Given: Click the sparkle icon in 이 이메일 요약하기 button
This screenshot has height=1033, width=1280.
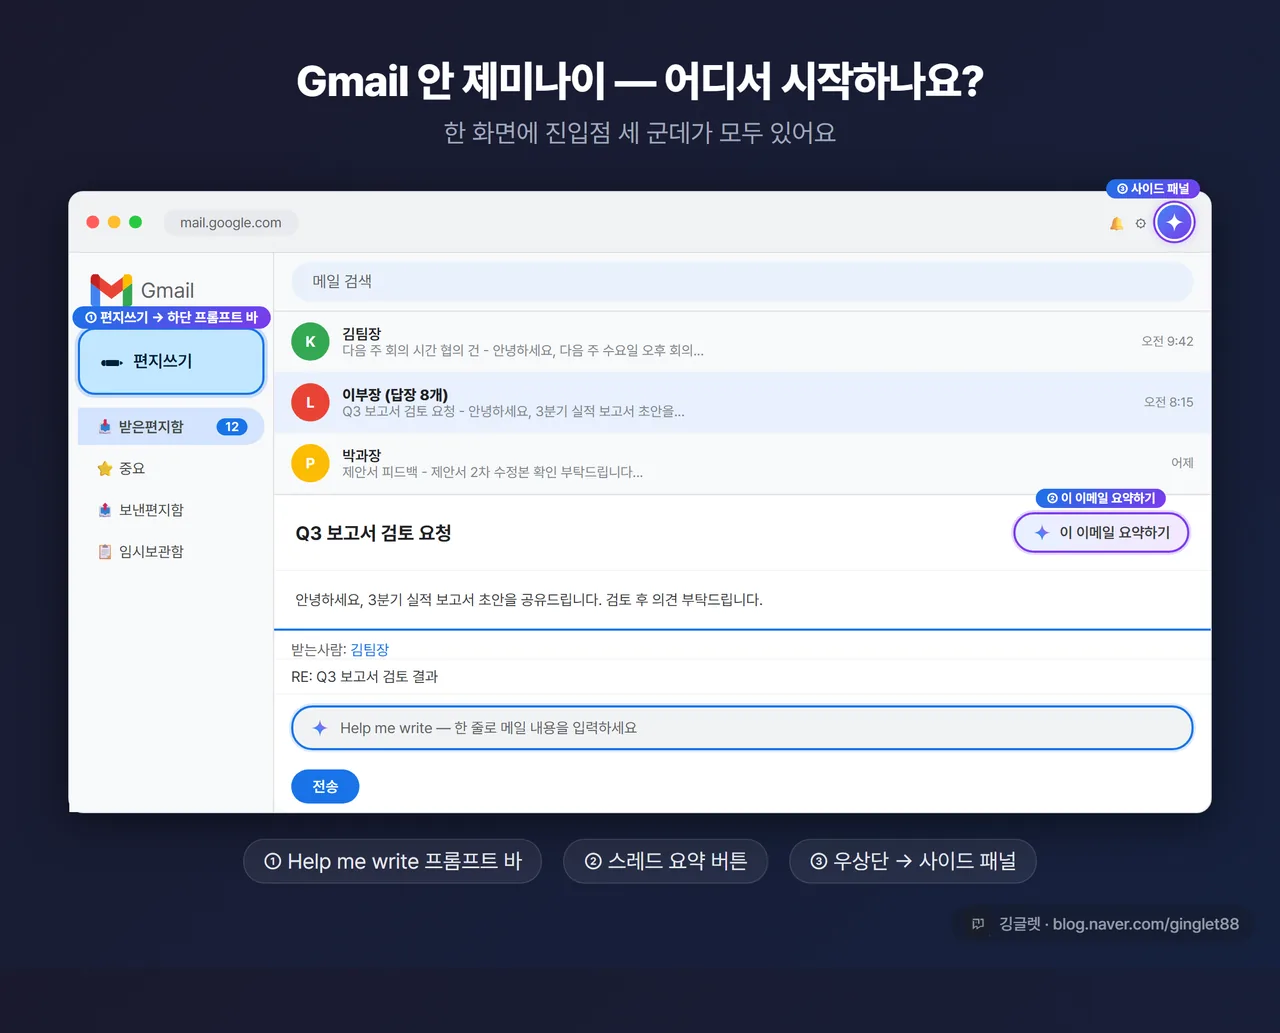Looking at the screenshot, I should 1042,533.
